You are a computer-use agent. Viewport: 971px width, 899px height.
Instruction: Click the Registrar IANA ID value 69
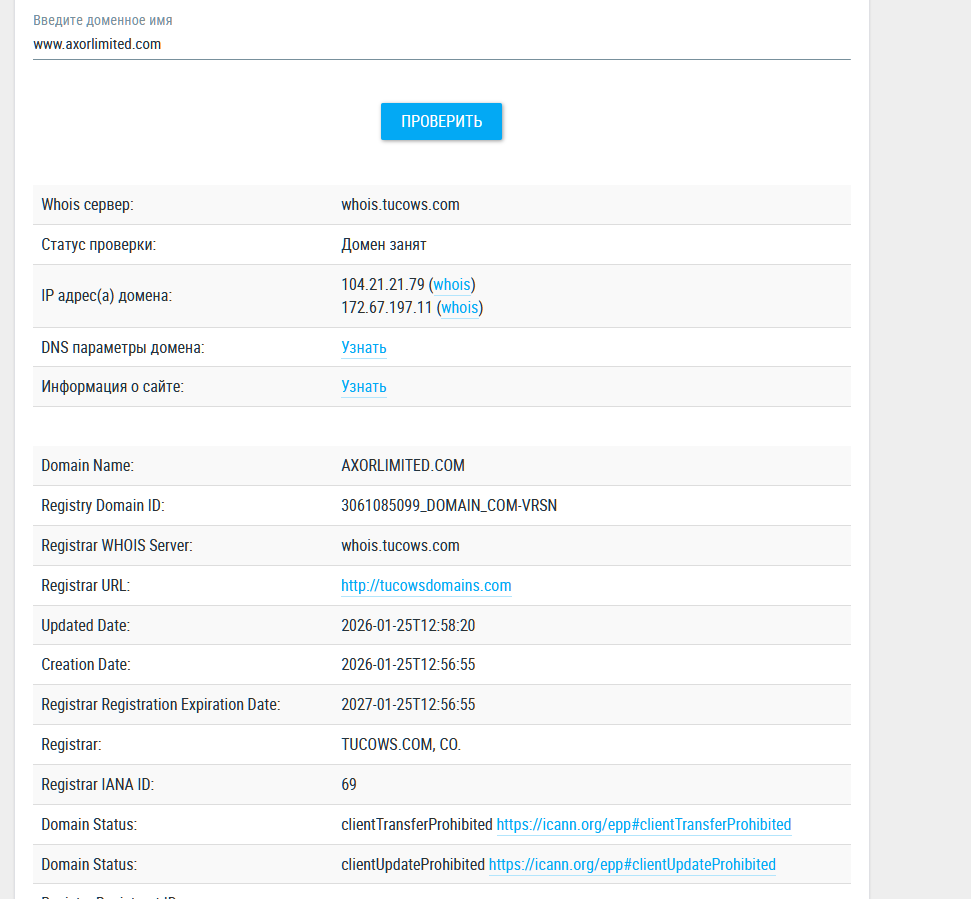pyautogui.click(x=349, y=785)
